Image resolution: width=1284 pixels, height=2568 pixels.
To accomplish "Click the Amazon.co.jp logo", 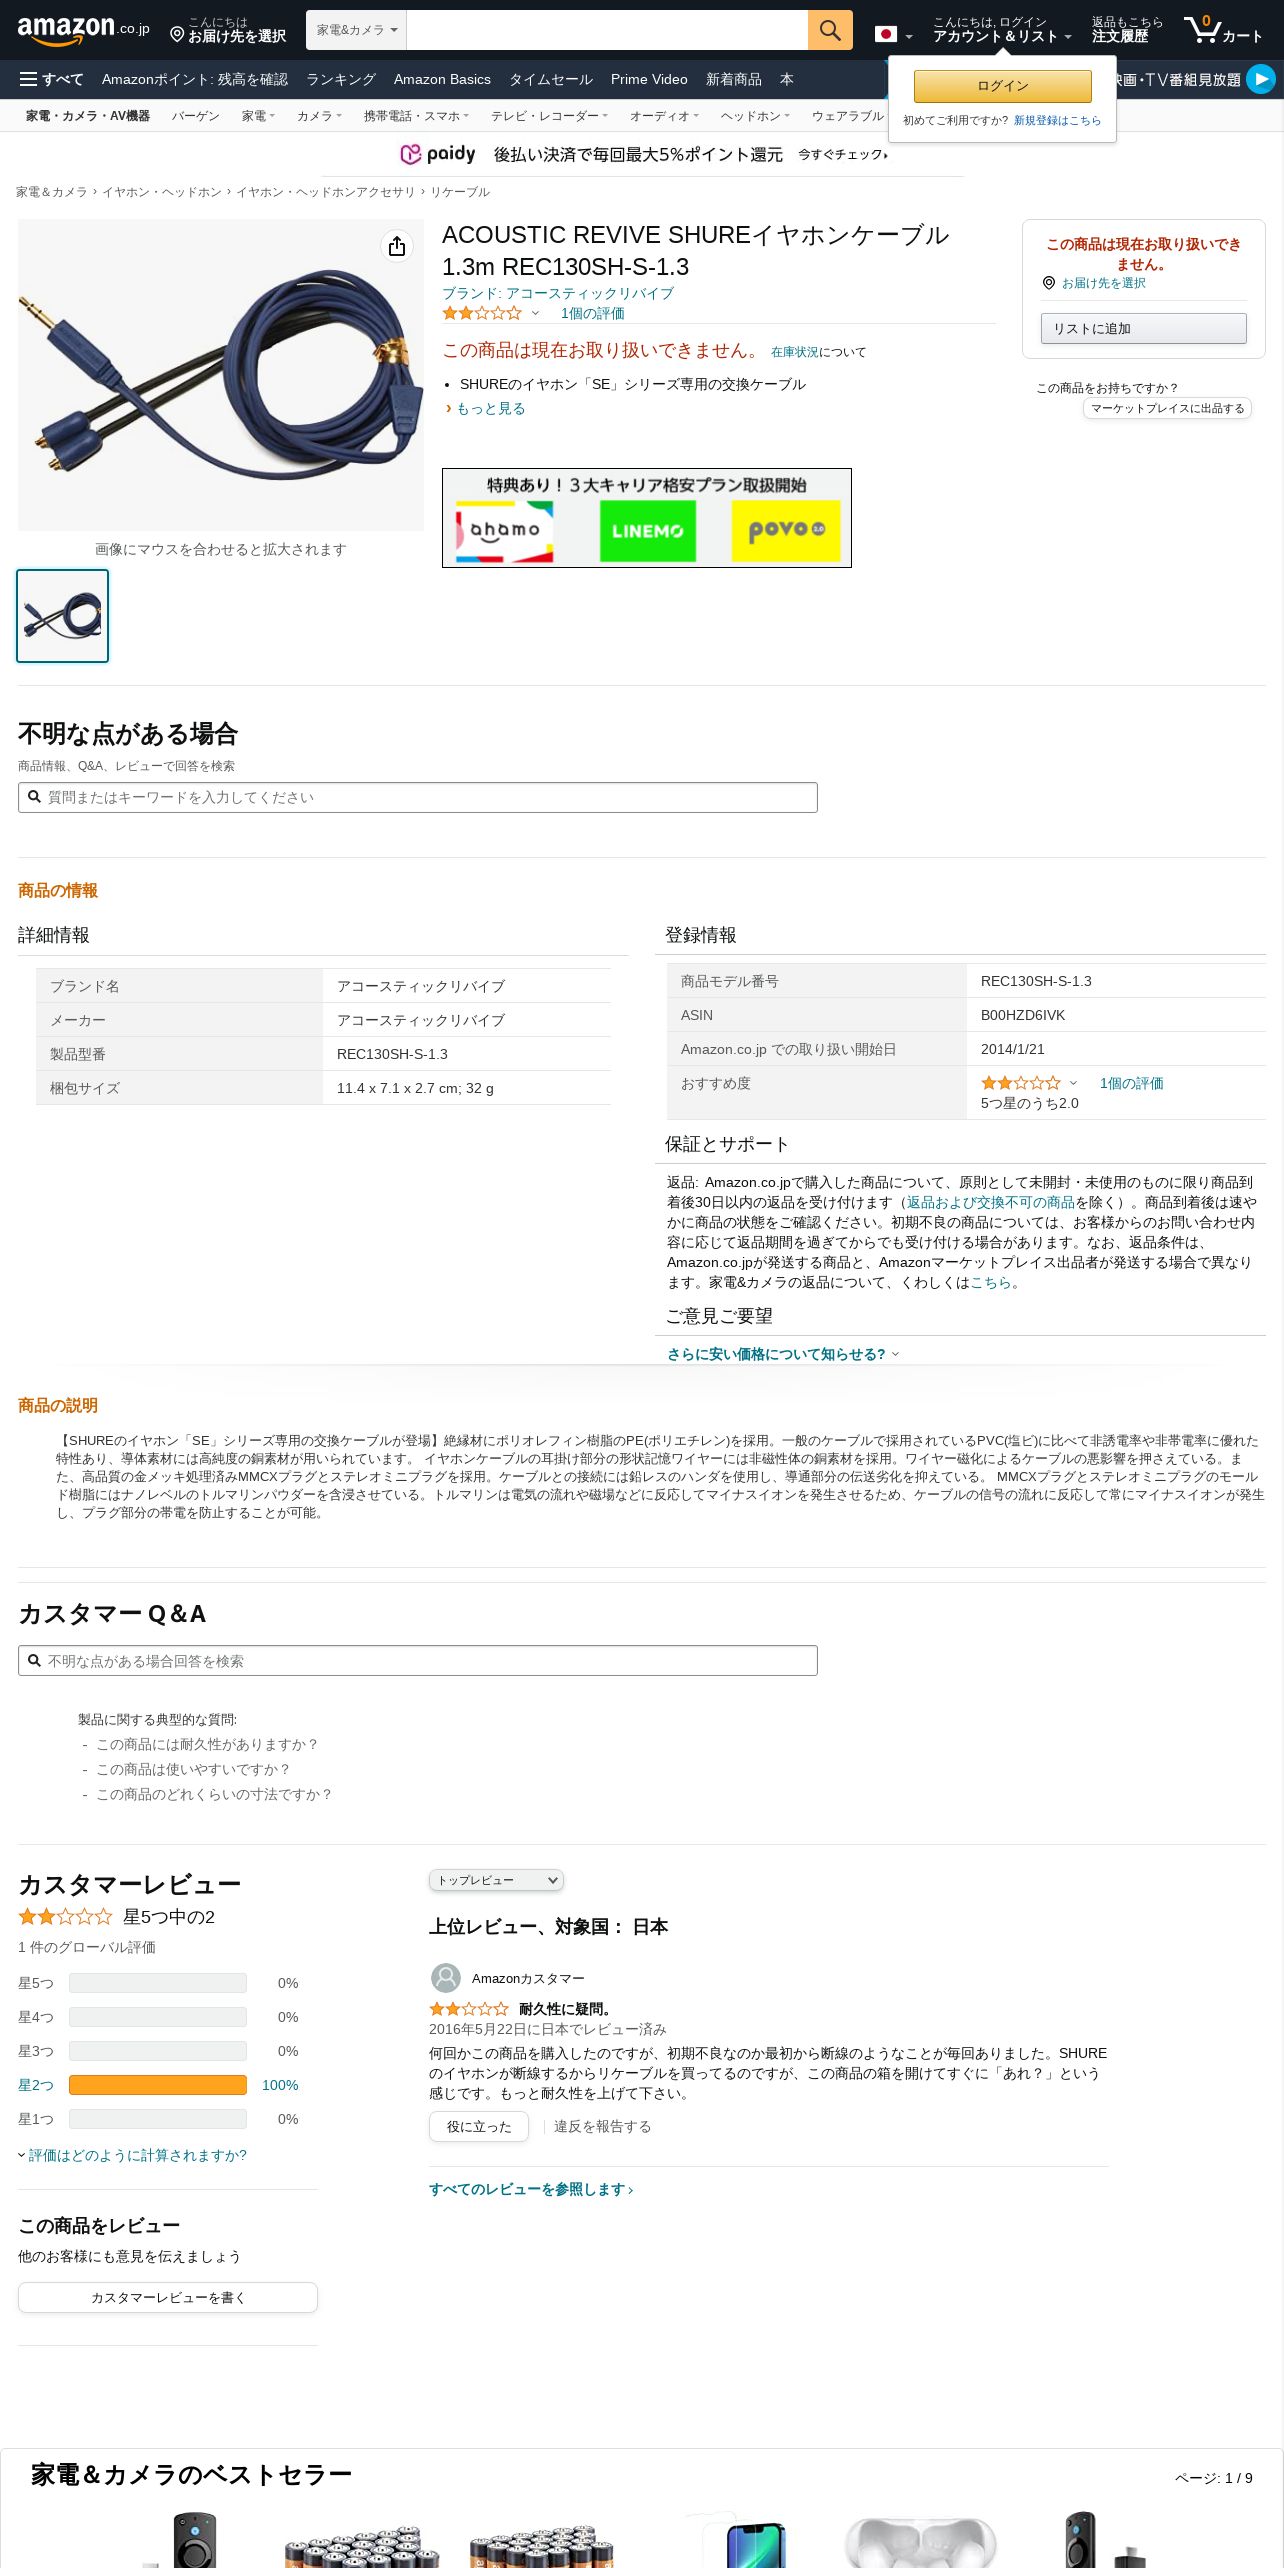I will (83, 30).
